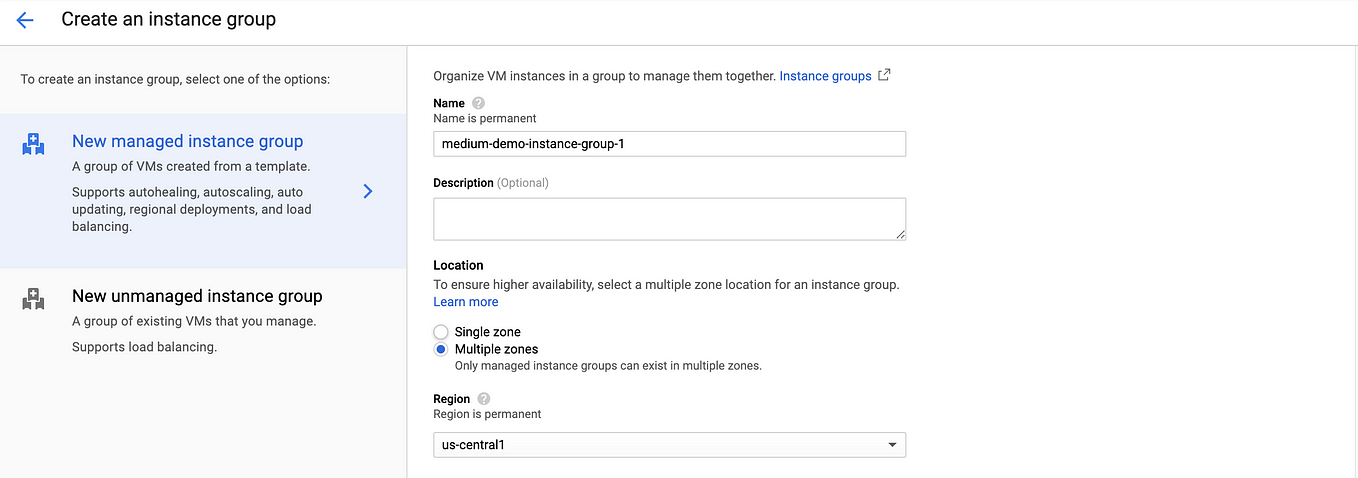The height and width of the screenshot is (478, 1358).
Task: Open the Region us-central1 dropdown
Action: point(669,444)
